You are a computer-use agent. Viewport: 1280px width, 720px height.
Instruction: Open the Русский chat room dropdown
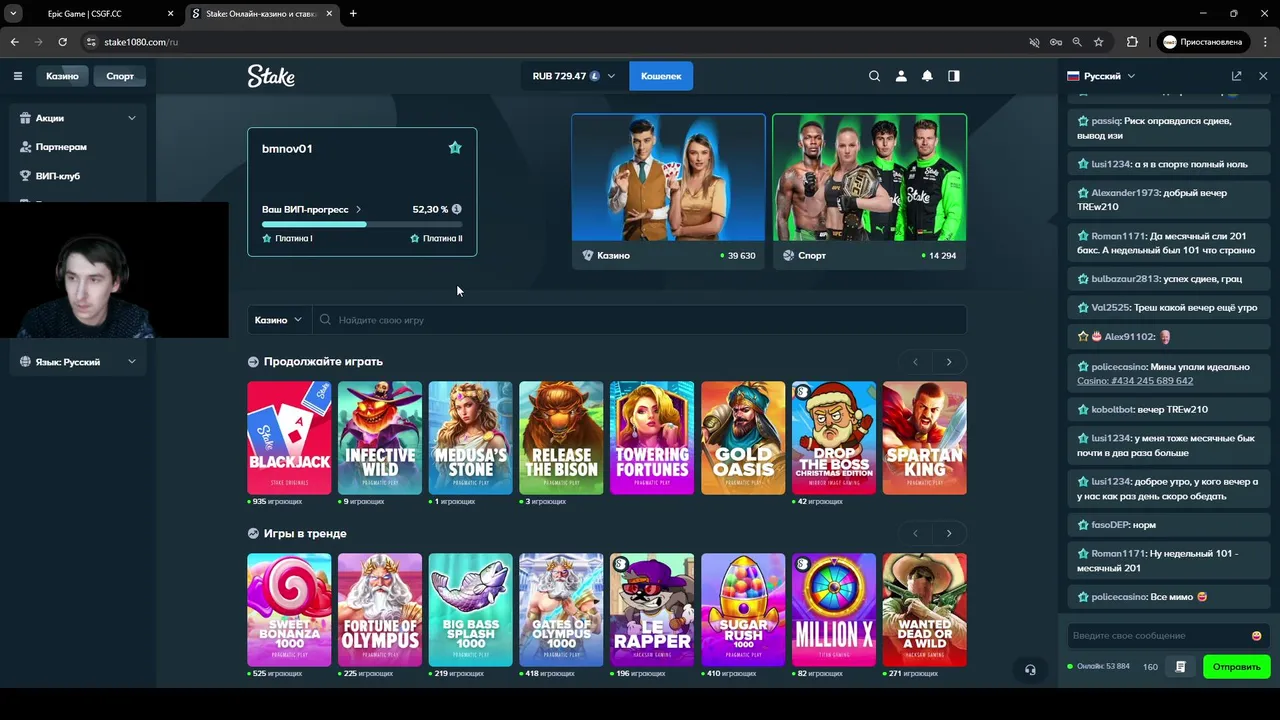[1101, 76]
